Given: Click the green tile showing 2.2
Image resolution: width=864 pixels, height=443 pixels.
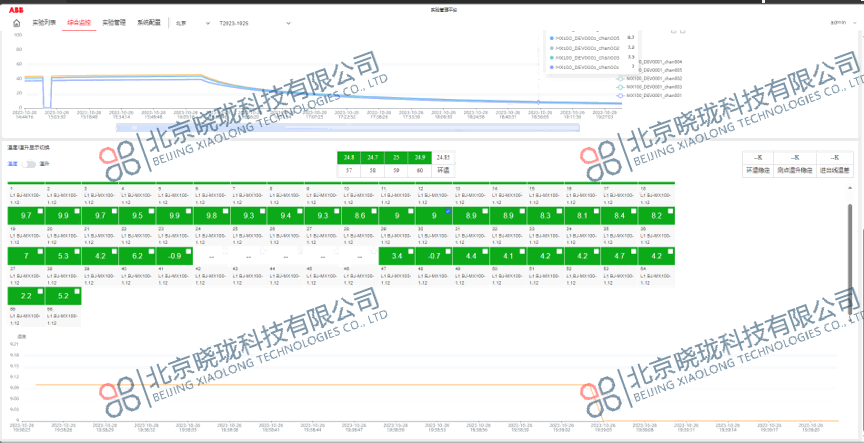Looking at the screenshot, I should tap(25, 296).
